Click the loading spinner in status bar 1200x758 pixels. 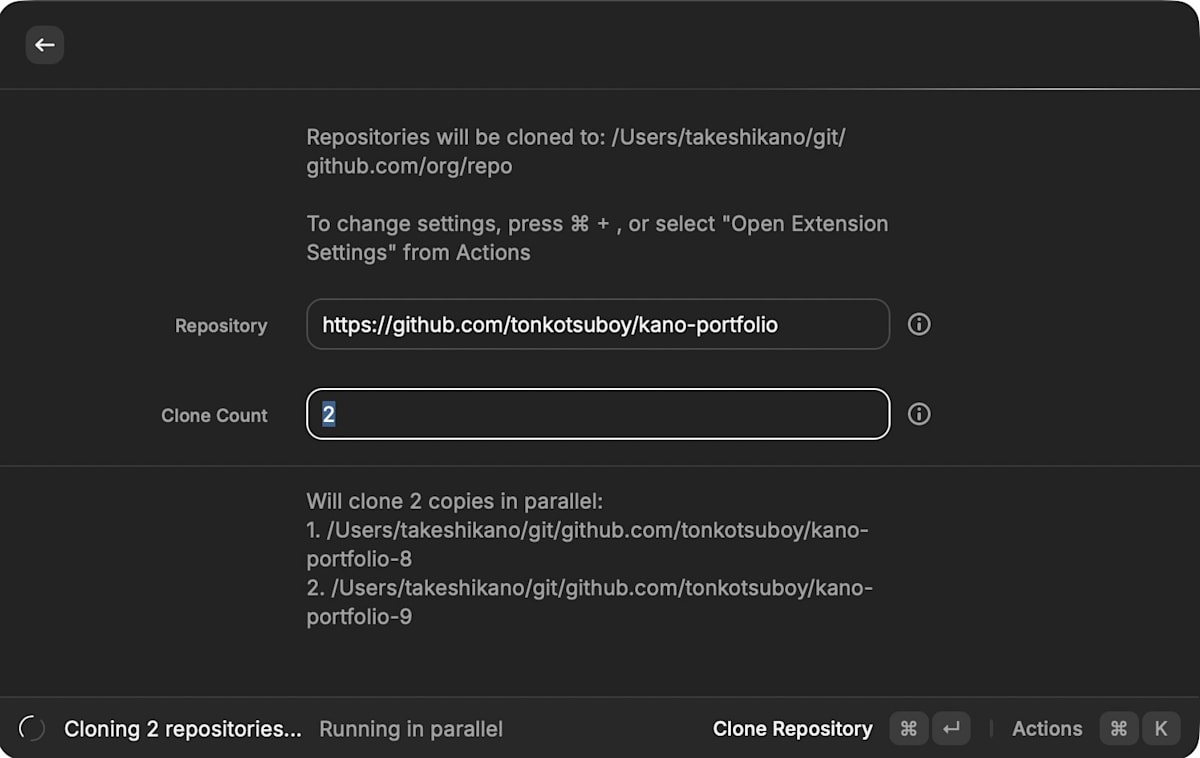[x=32, y=729]
